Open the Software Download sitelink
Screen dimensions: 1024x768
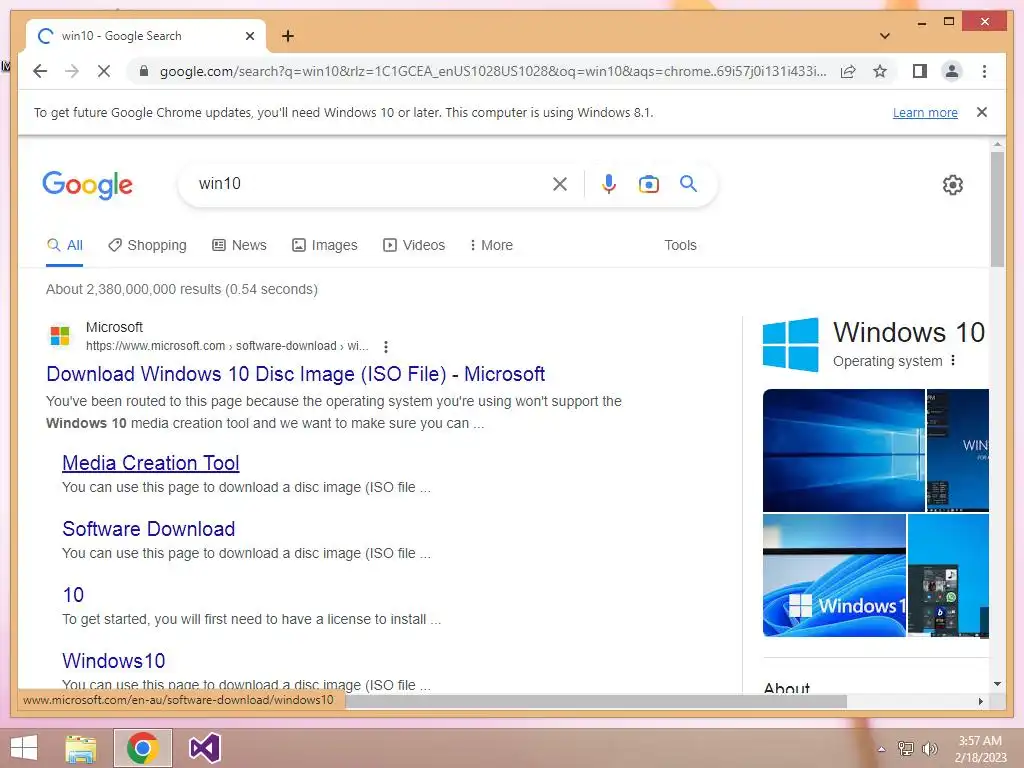pos(149,529)
